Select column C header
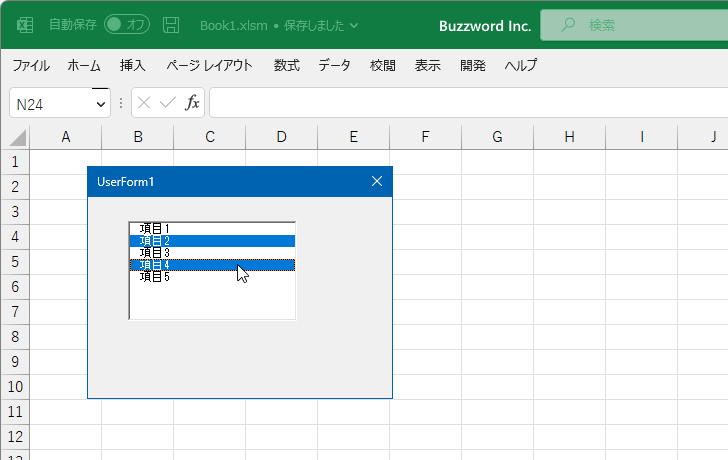728x460 pixels. (x=210, y=137)
